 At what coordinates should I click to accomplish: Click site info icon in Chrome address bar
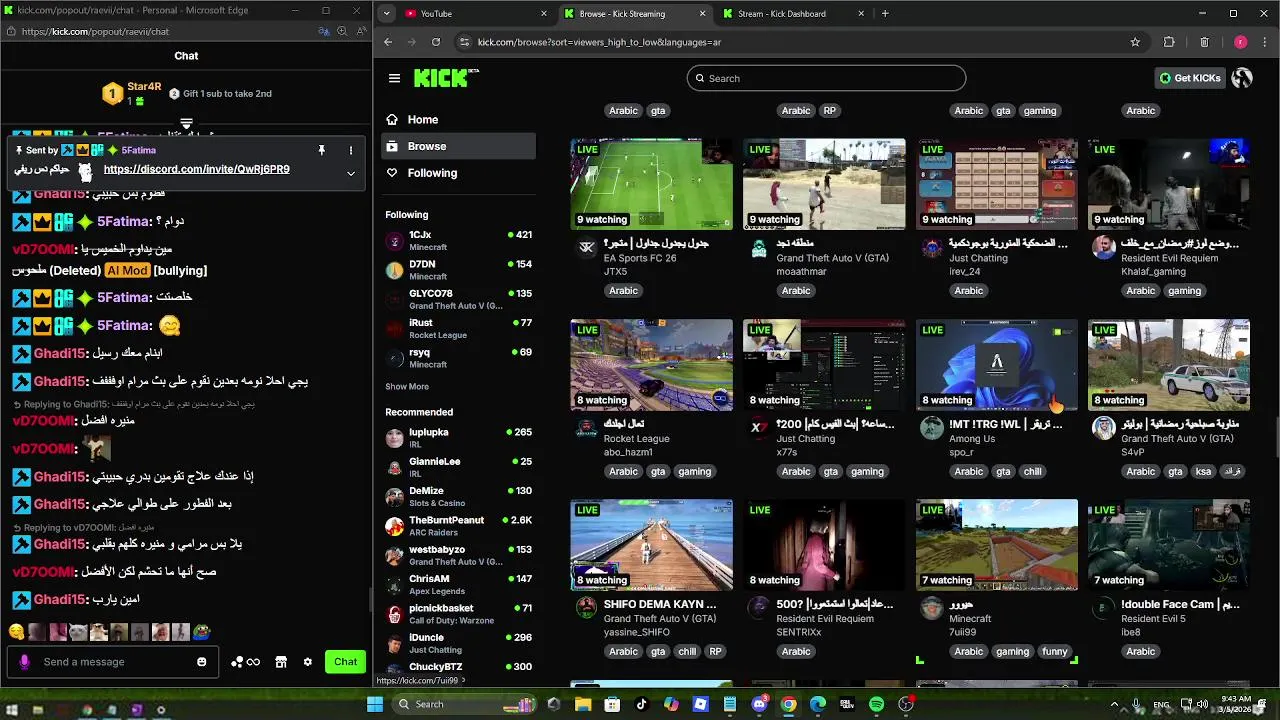click(x=464, y=42)
